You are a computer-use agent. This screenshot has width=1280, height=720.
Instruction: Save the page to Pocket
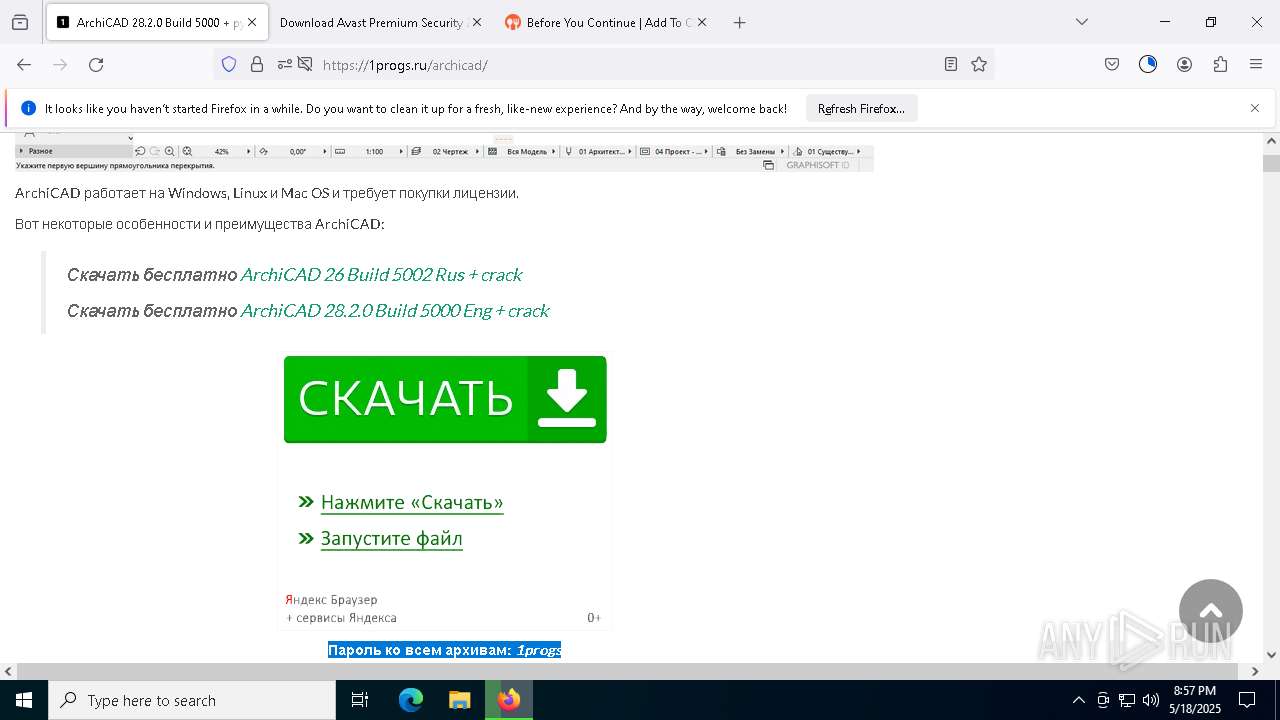tap(1112, 64)
